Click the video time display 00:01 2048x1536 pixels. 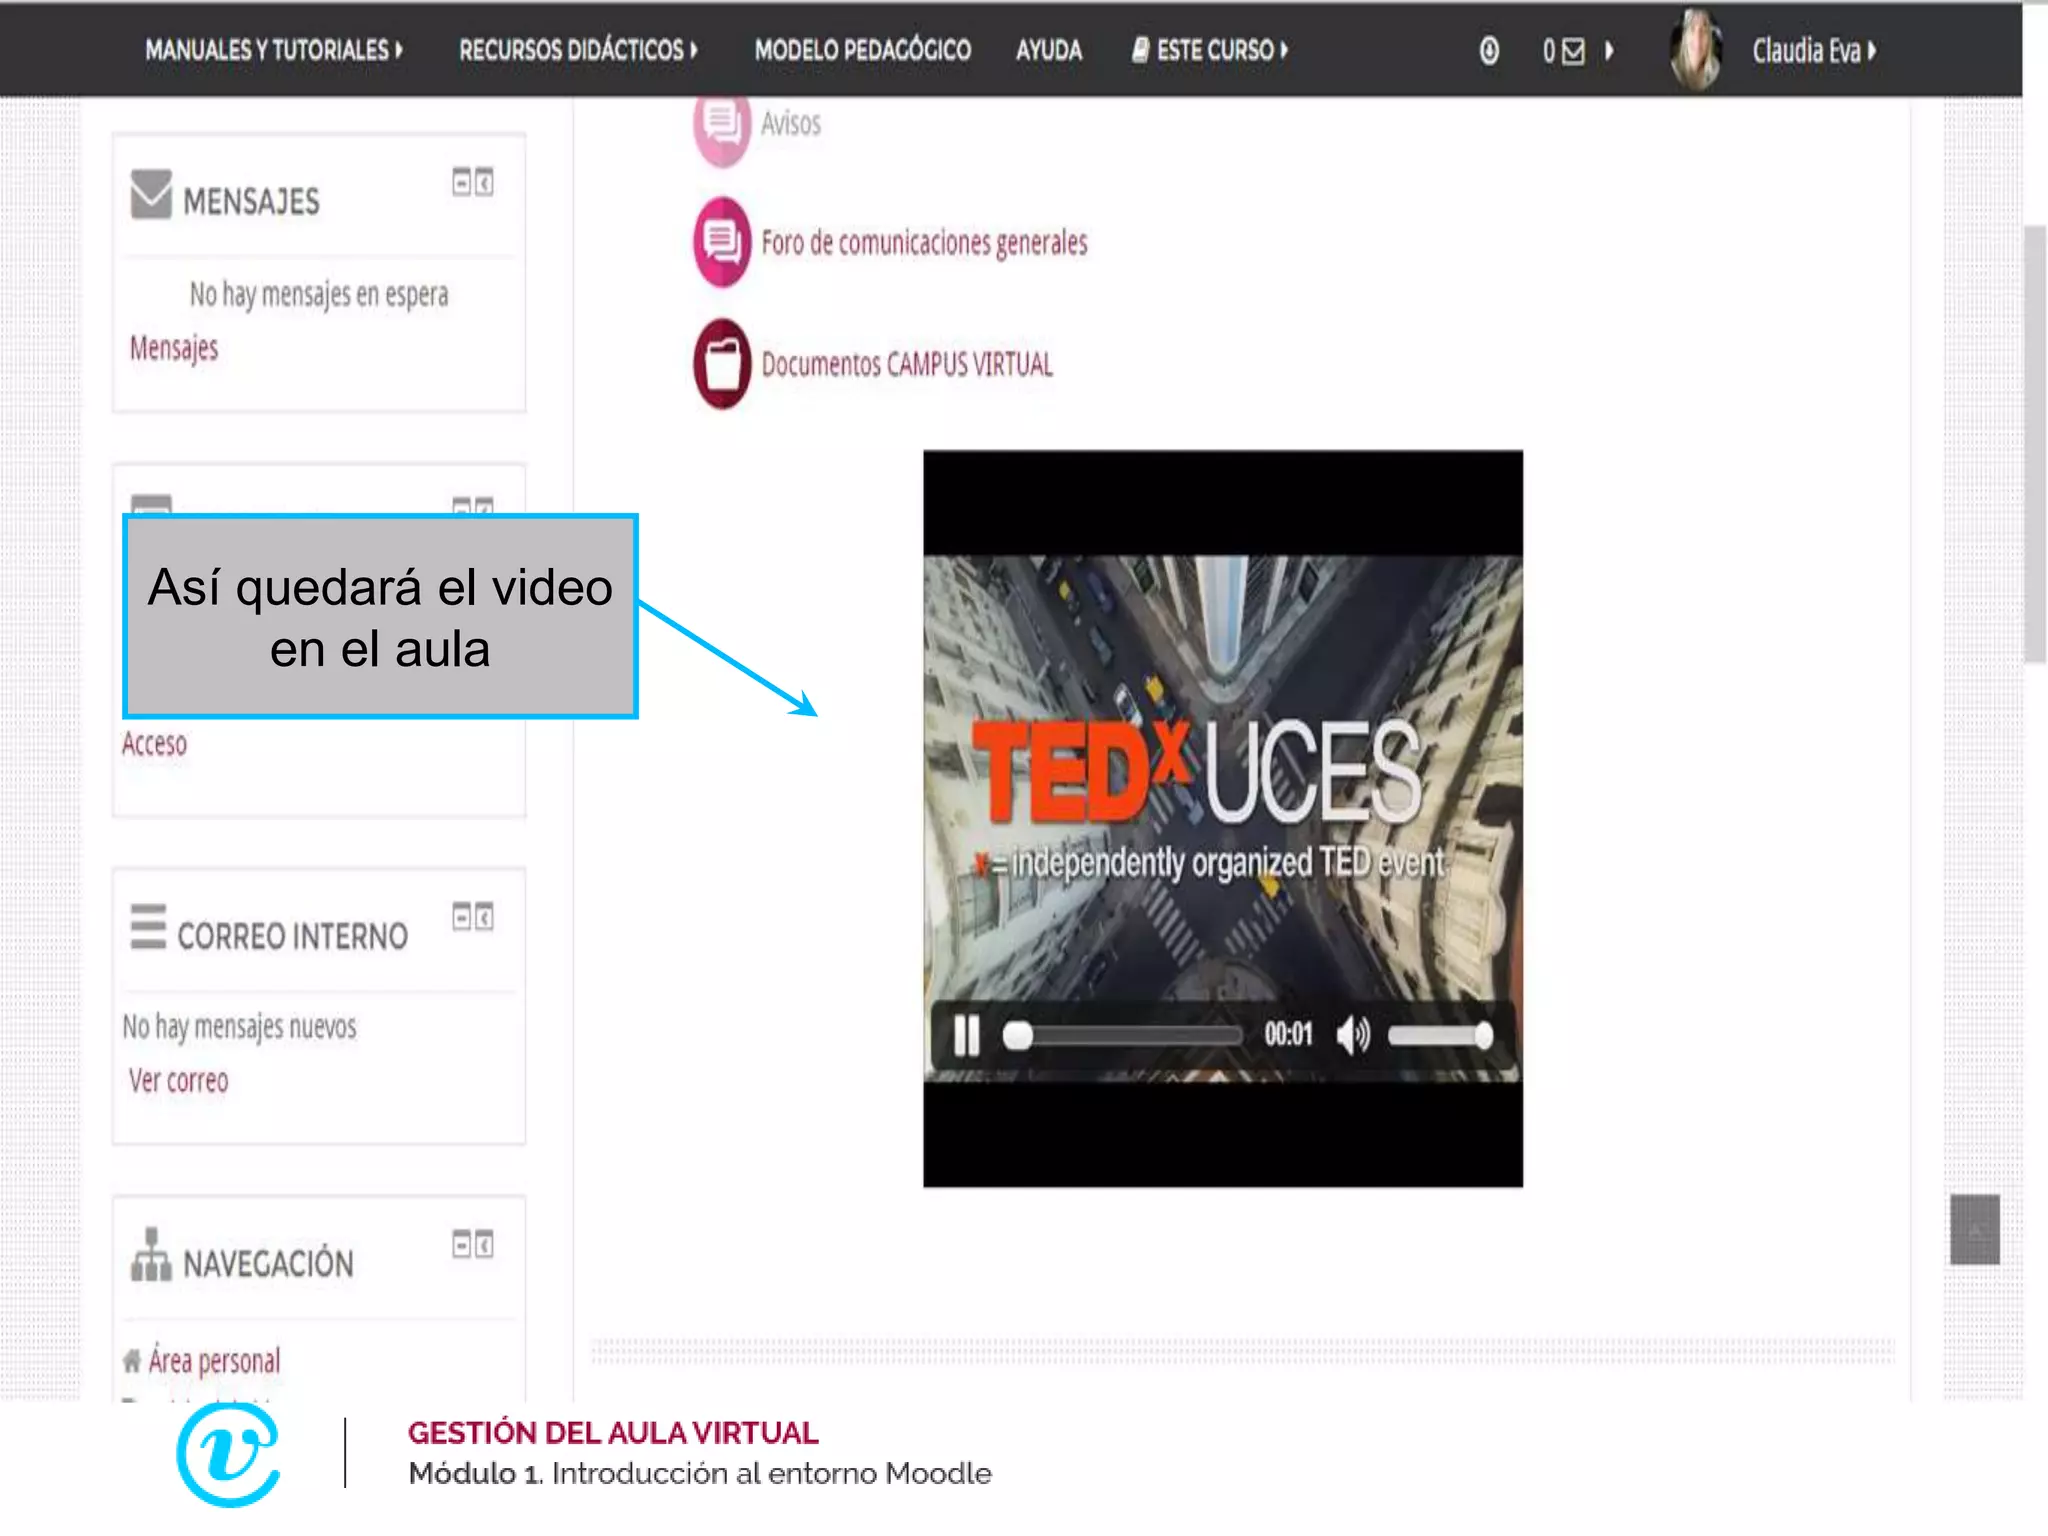point(1288,1034)
